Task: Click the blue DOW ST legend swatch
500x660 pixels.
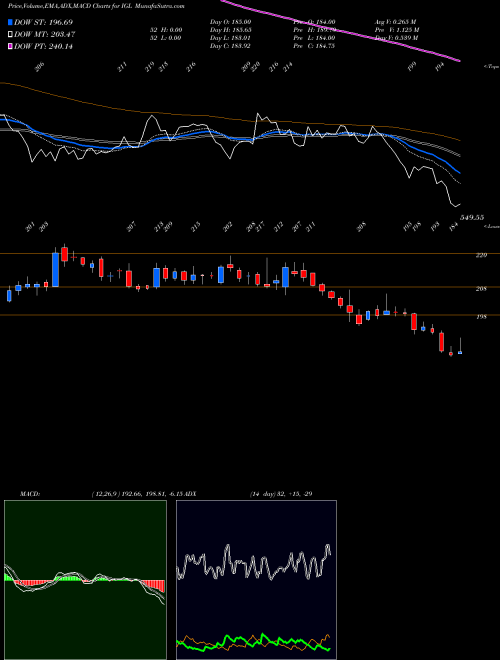Action: point(10,22)
